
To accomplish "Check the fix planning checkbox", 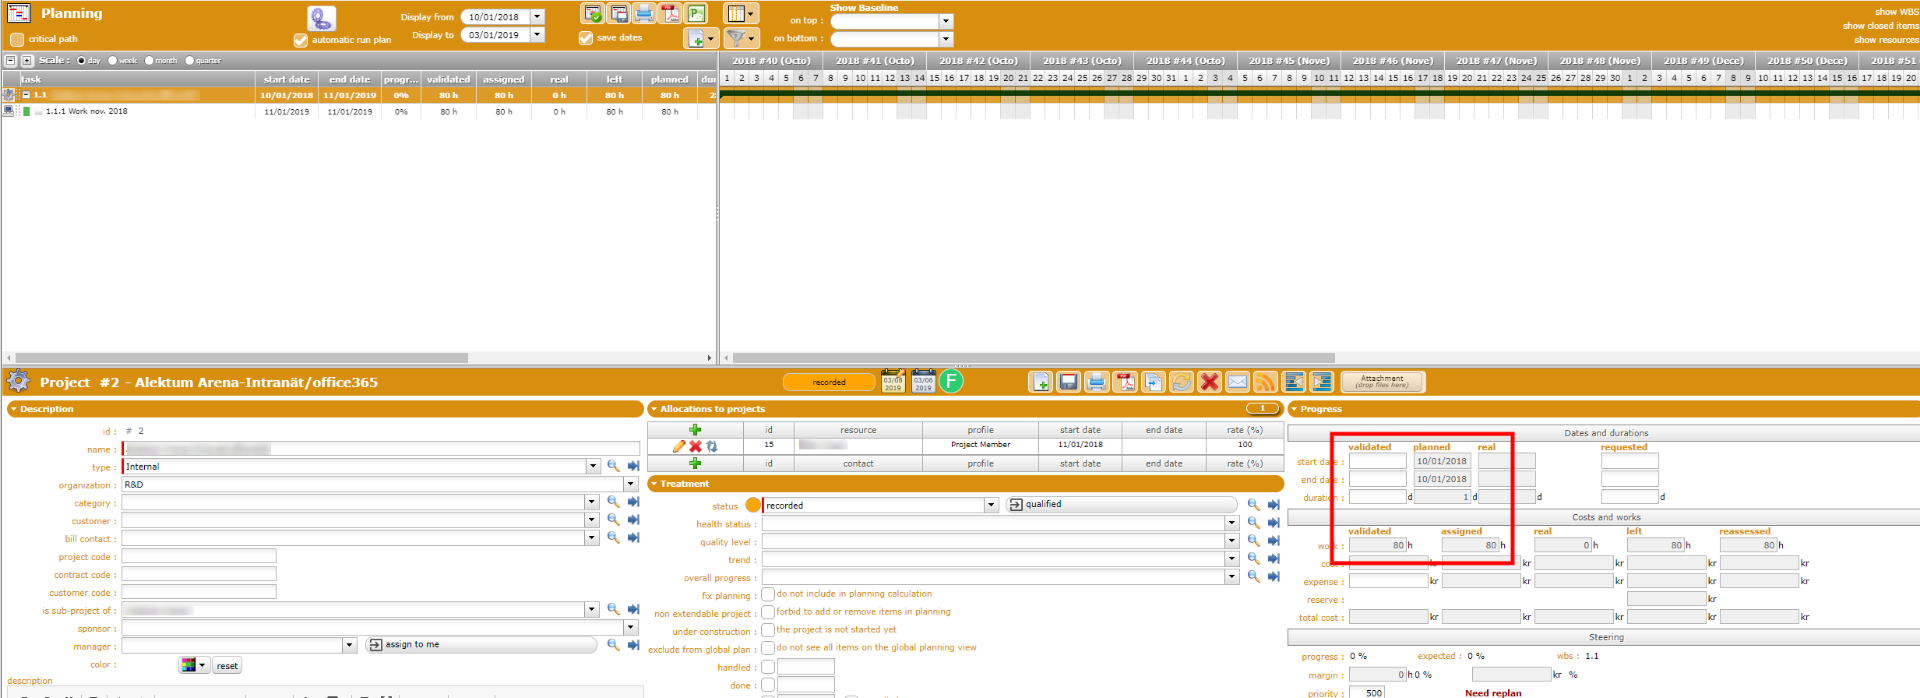I will point(768,595).
